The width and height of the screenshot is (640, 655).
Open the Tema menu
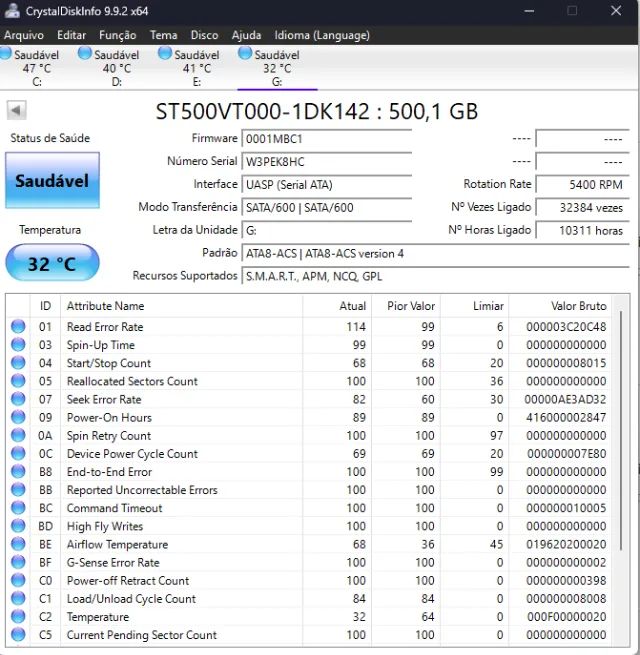[163, 35]
